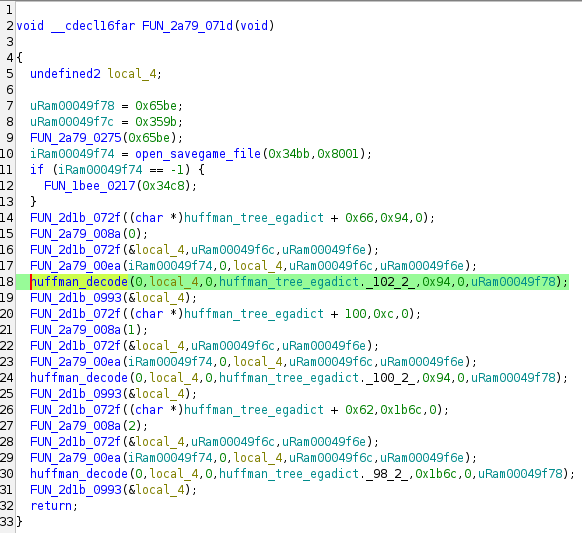
Task: Click the return statement on line 32
Action: tap(51, 506)
